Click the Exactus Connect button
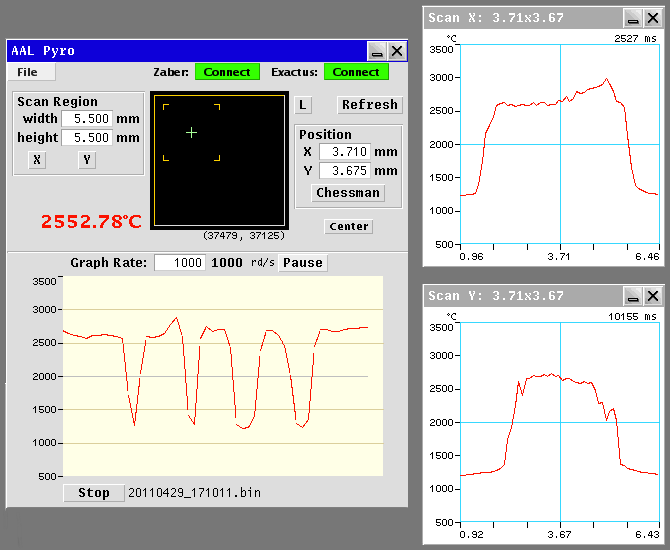The height and width of the screenshot is (550, 670). pyautogui.click(x=356, y=72)
